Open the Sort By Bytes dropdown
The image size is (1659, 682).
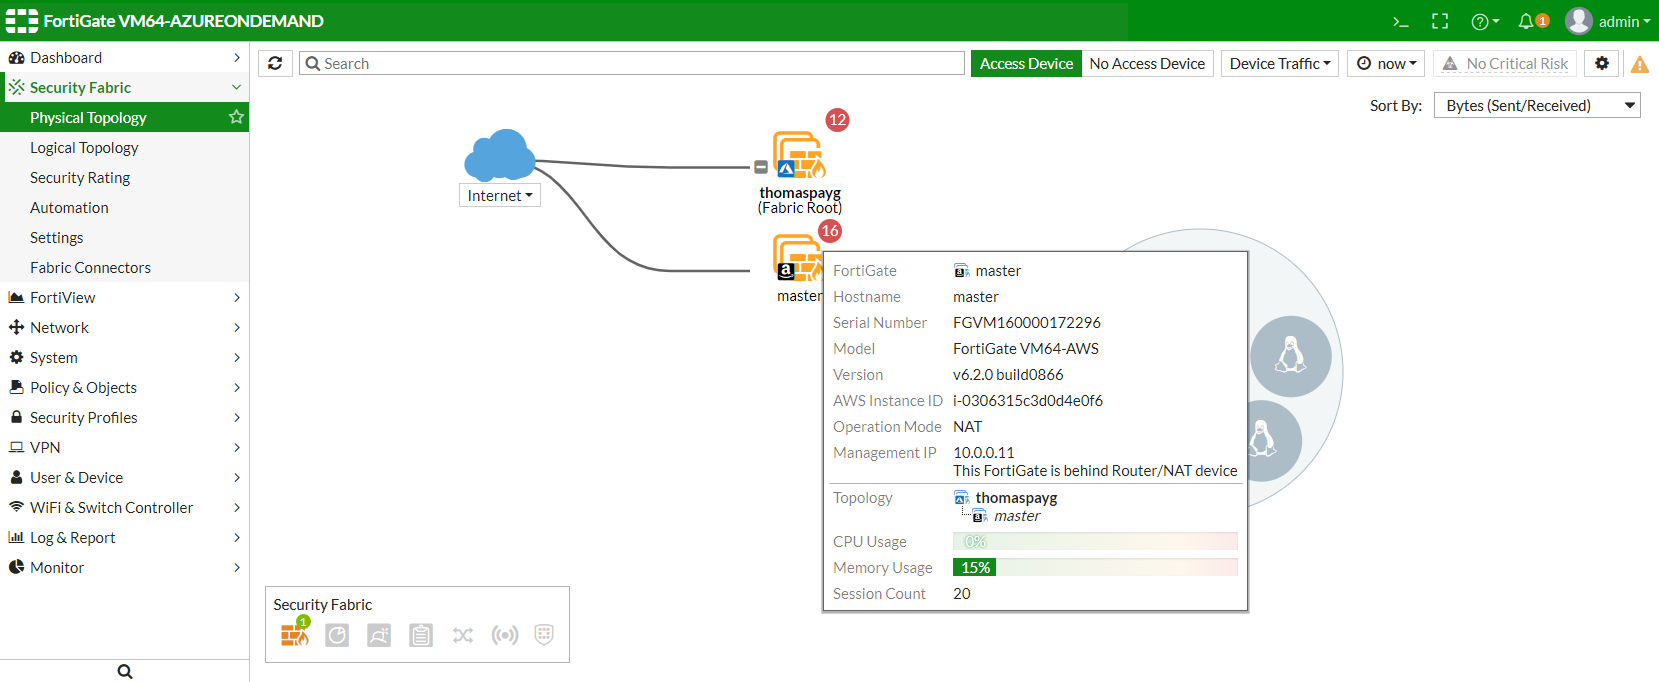pos(1537,105)
